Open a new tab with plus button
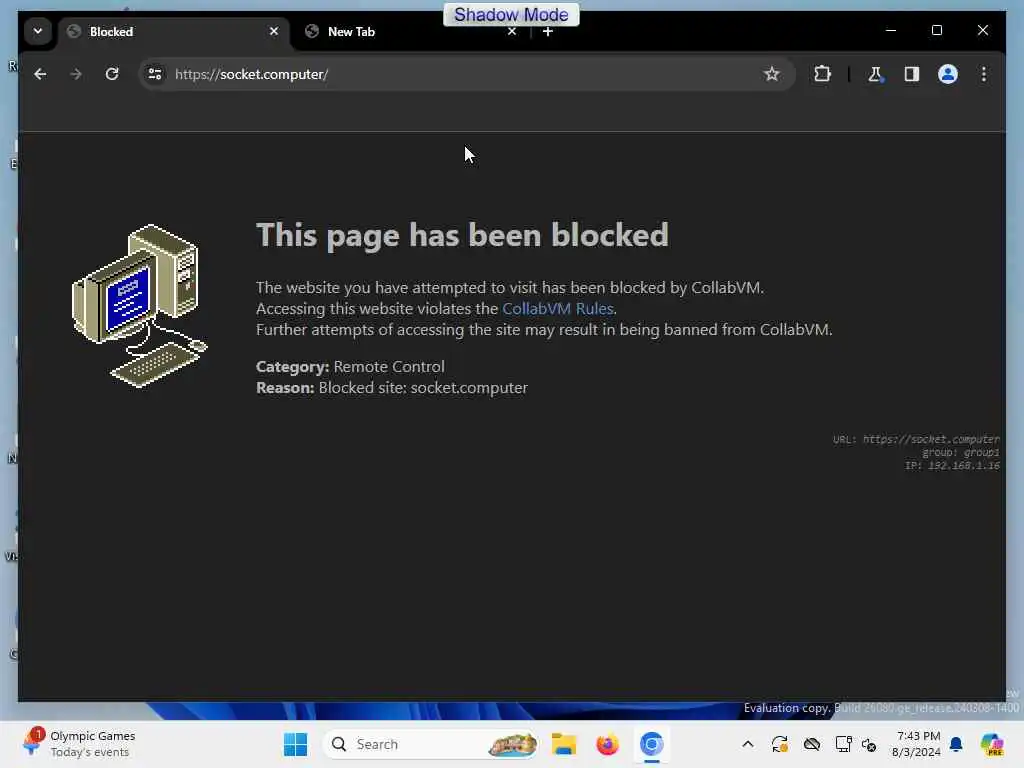Screen dimensions: 1024x768 (x=548, y=31)
